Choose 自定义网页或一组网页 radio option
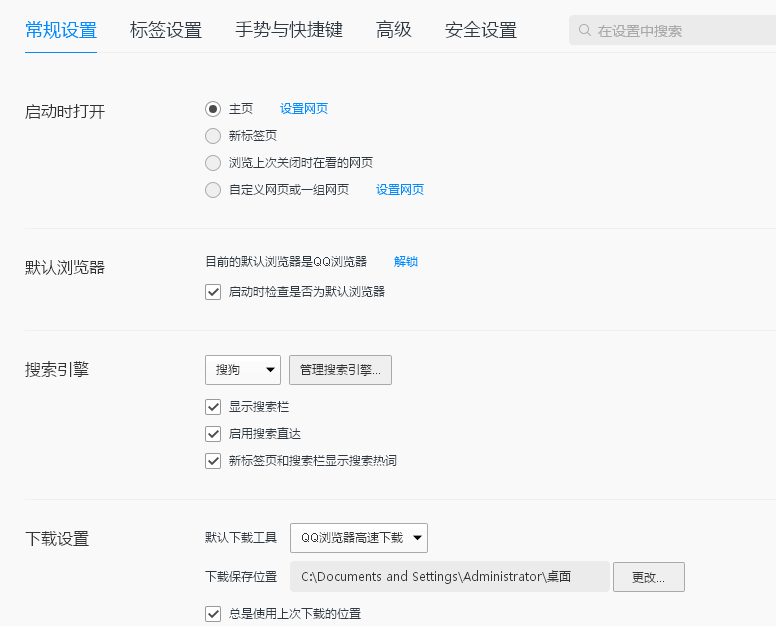Screen dimensions: 776x626 click(213, 190)
